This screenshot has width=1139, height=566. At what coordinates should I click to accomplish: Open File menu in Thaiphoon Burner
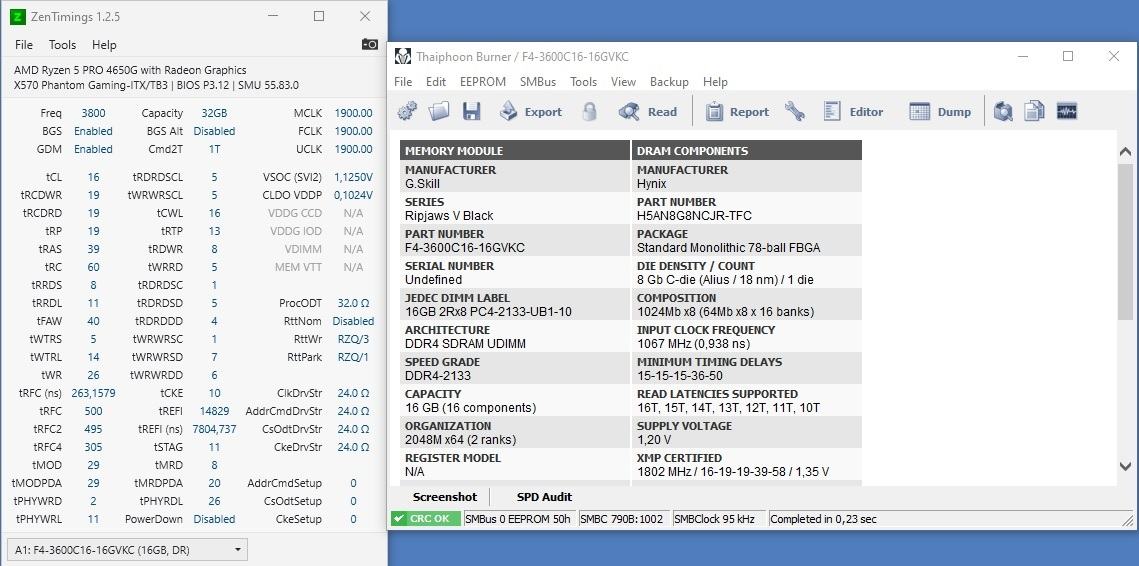coord(403,81)
